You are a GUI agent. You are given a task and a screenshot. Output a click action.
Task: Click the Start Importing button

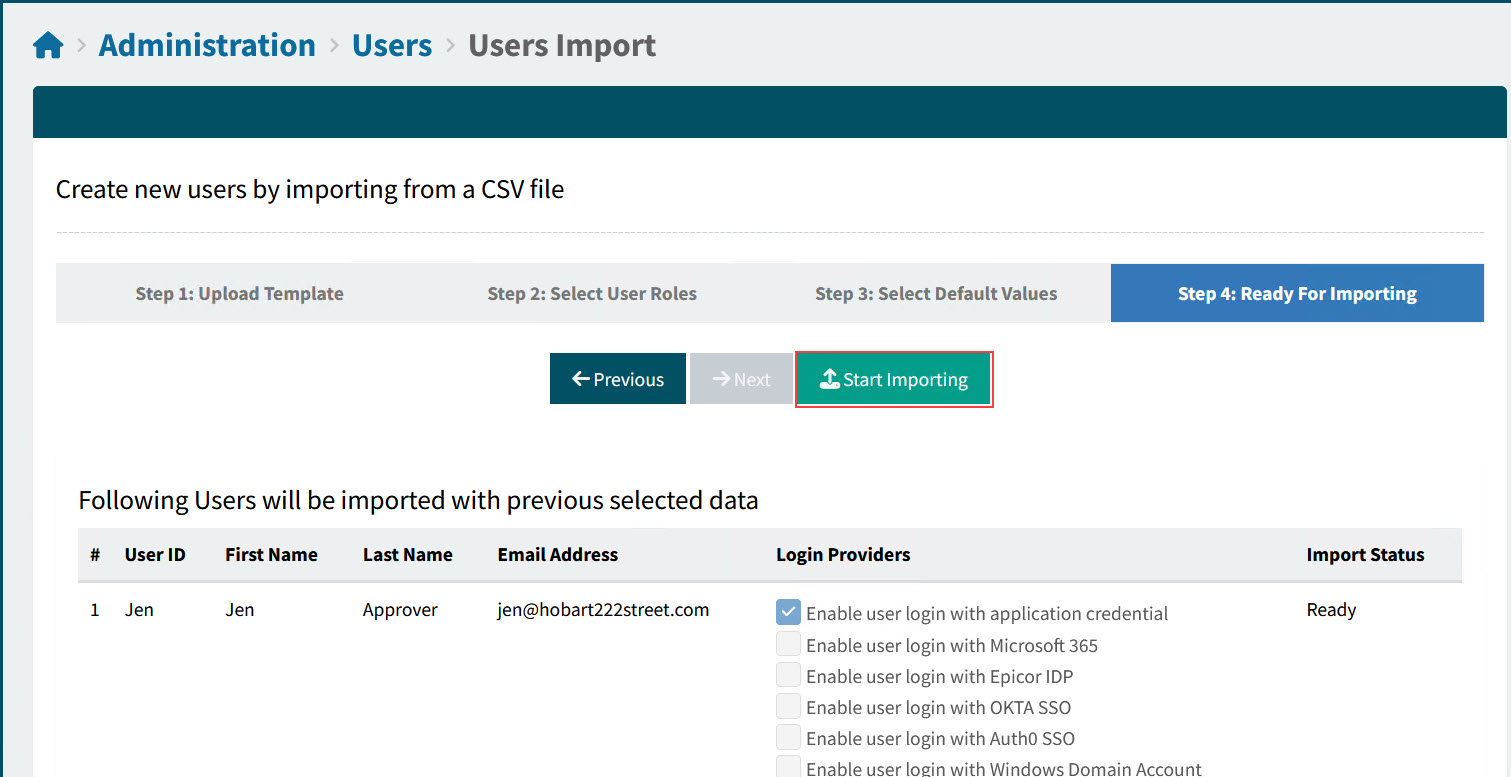(x=893, y=378)
